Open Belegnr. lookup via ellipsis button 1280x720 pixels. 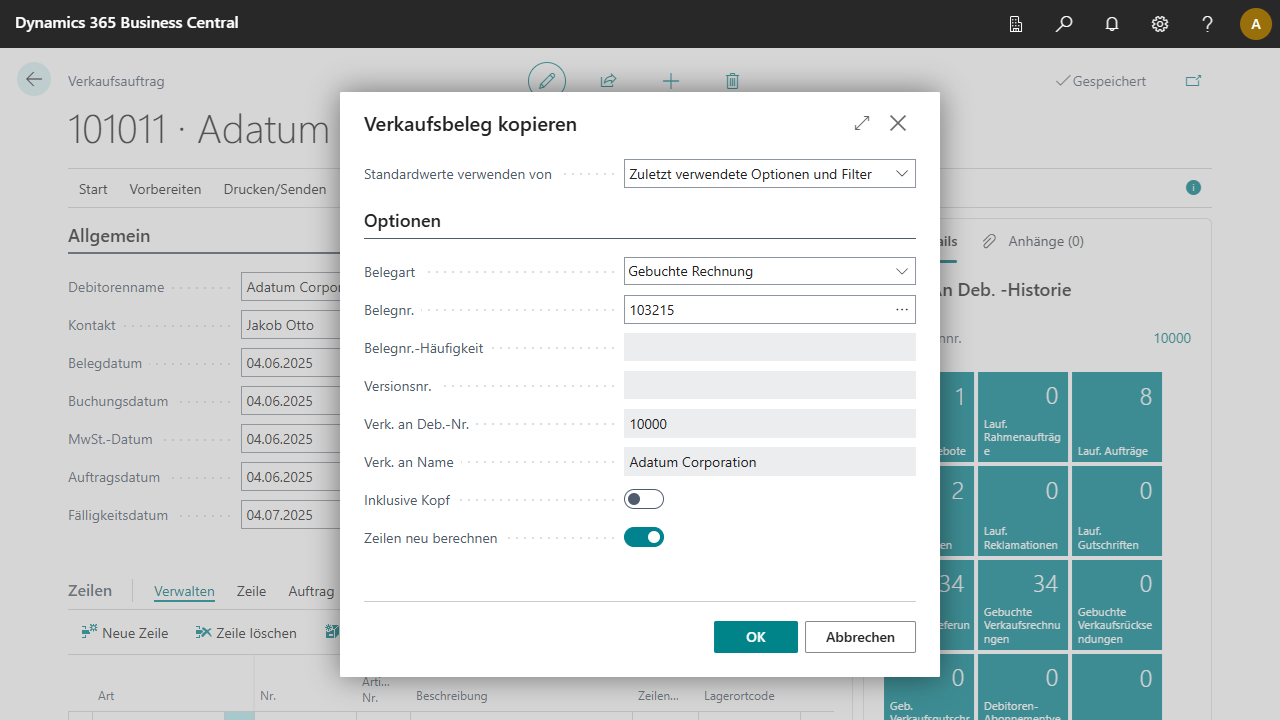coord(902,310)
